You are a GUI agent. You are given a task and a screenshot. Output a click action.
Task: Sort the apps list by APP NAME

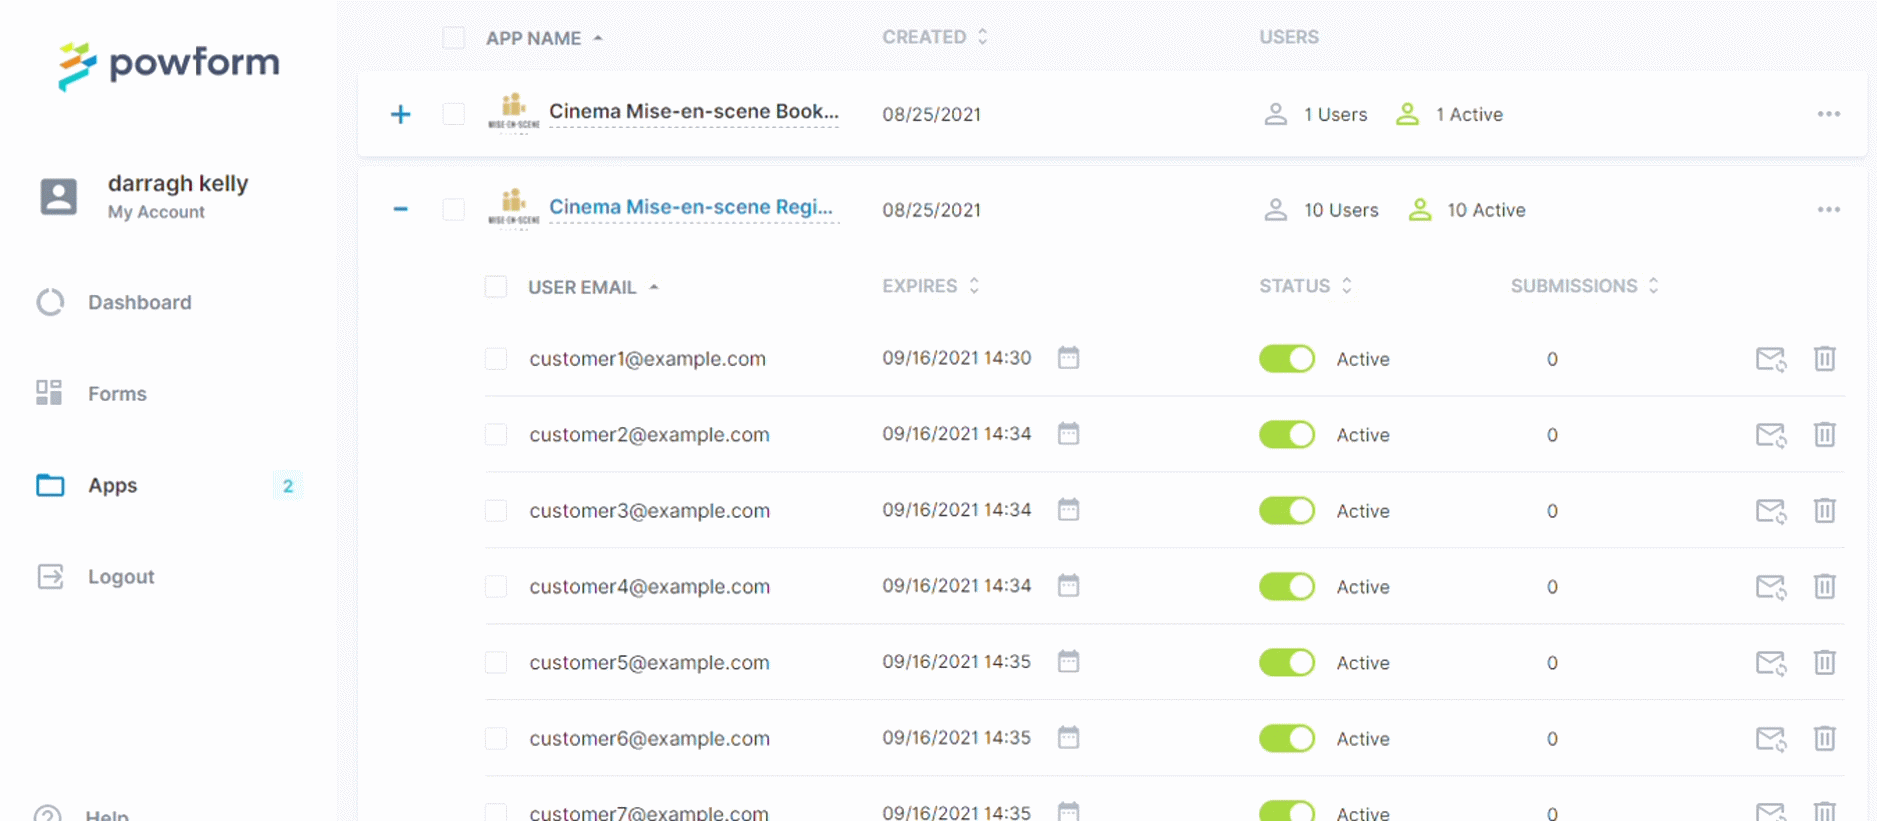coord(544,38)
